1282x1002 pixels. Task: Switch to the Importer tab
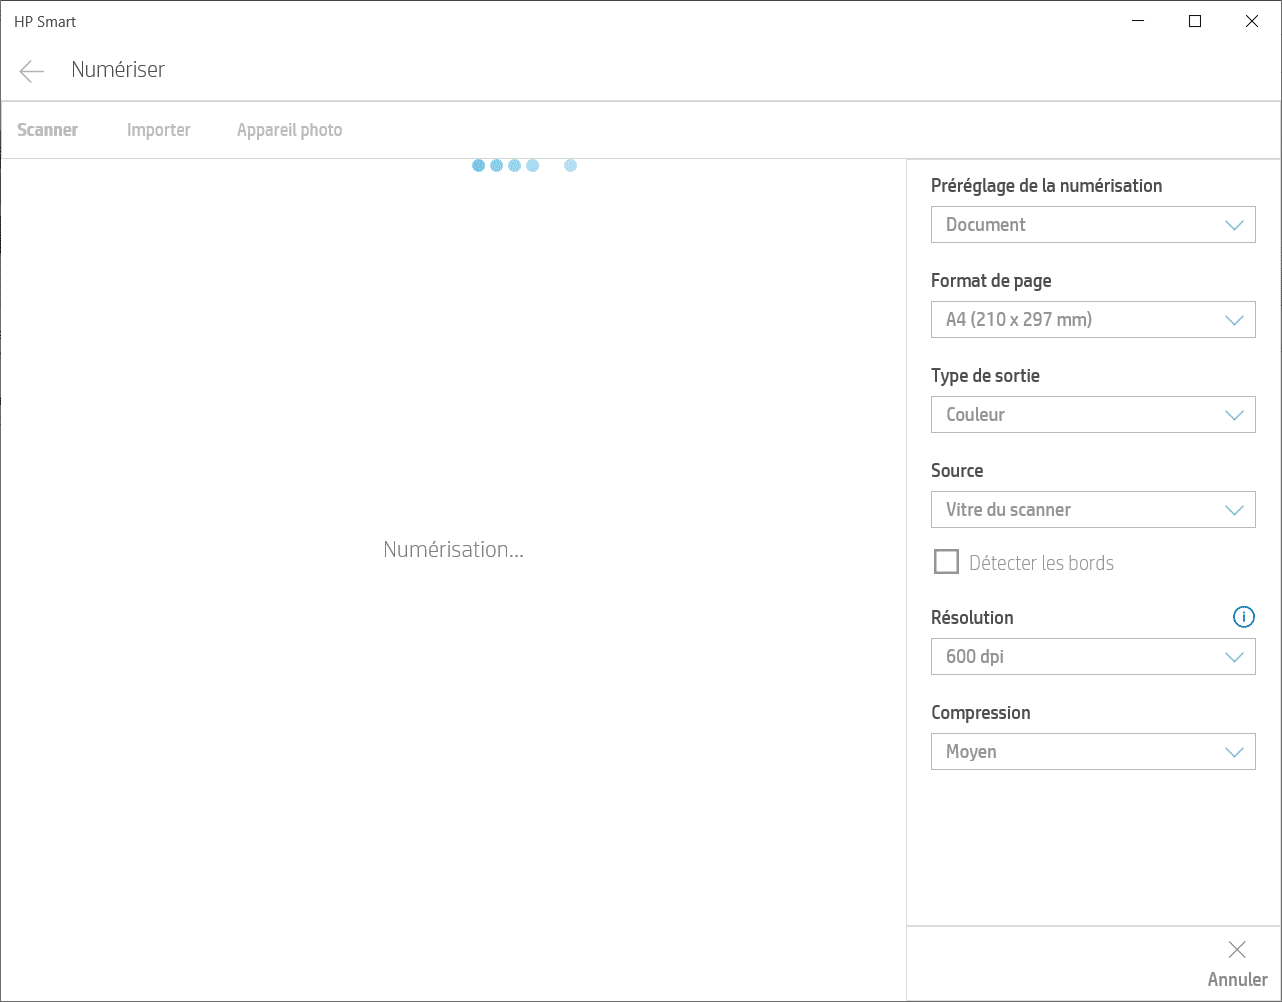158,129
